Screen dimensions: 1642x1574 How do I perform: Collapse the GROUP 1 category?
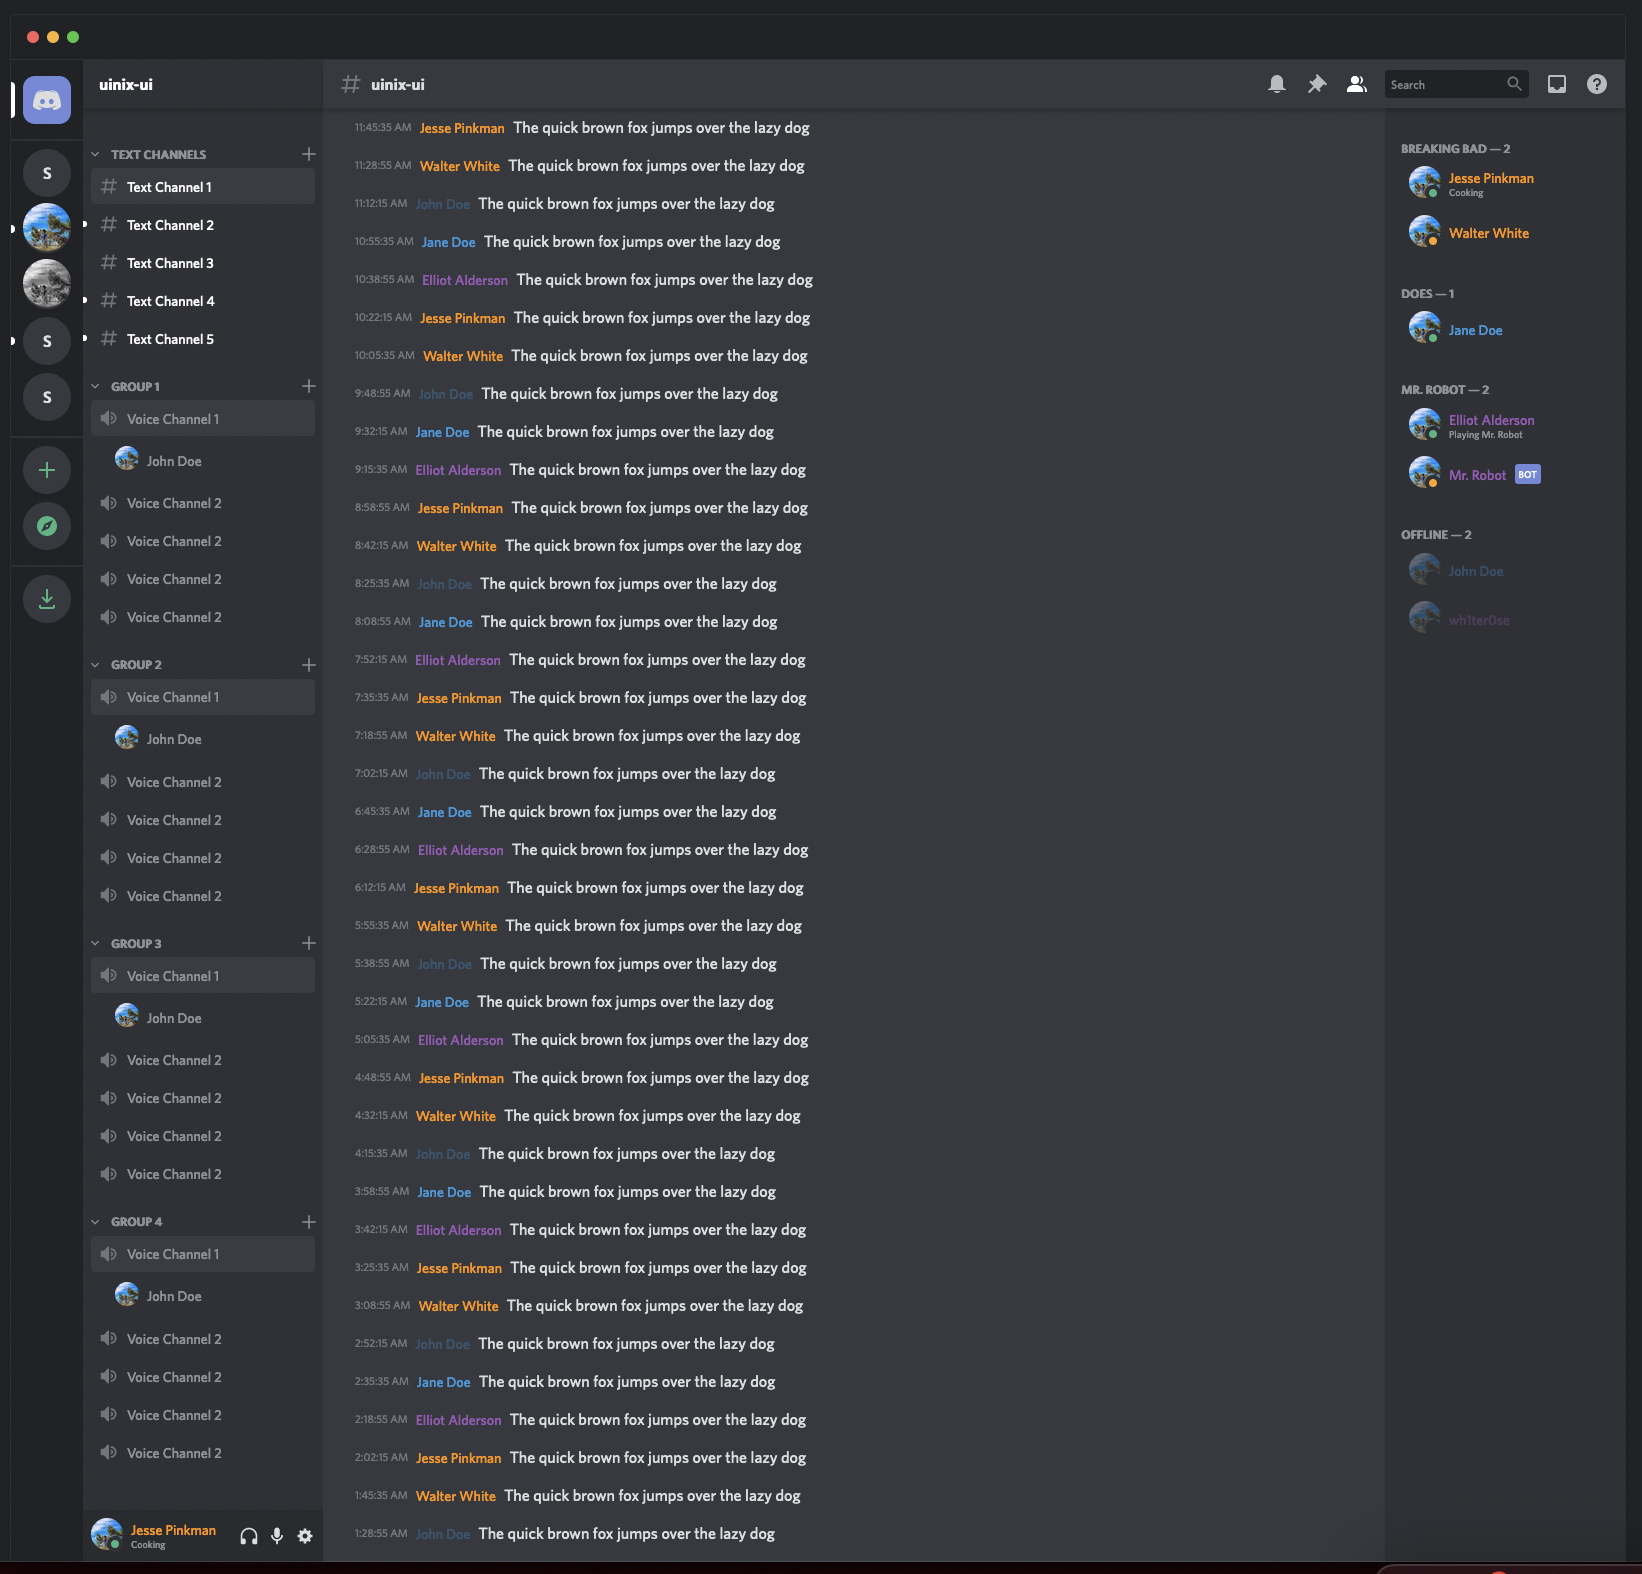(96, 386)
